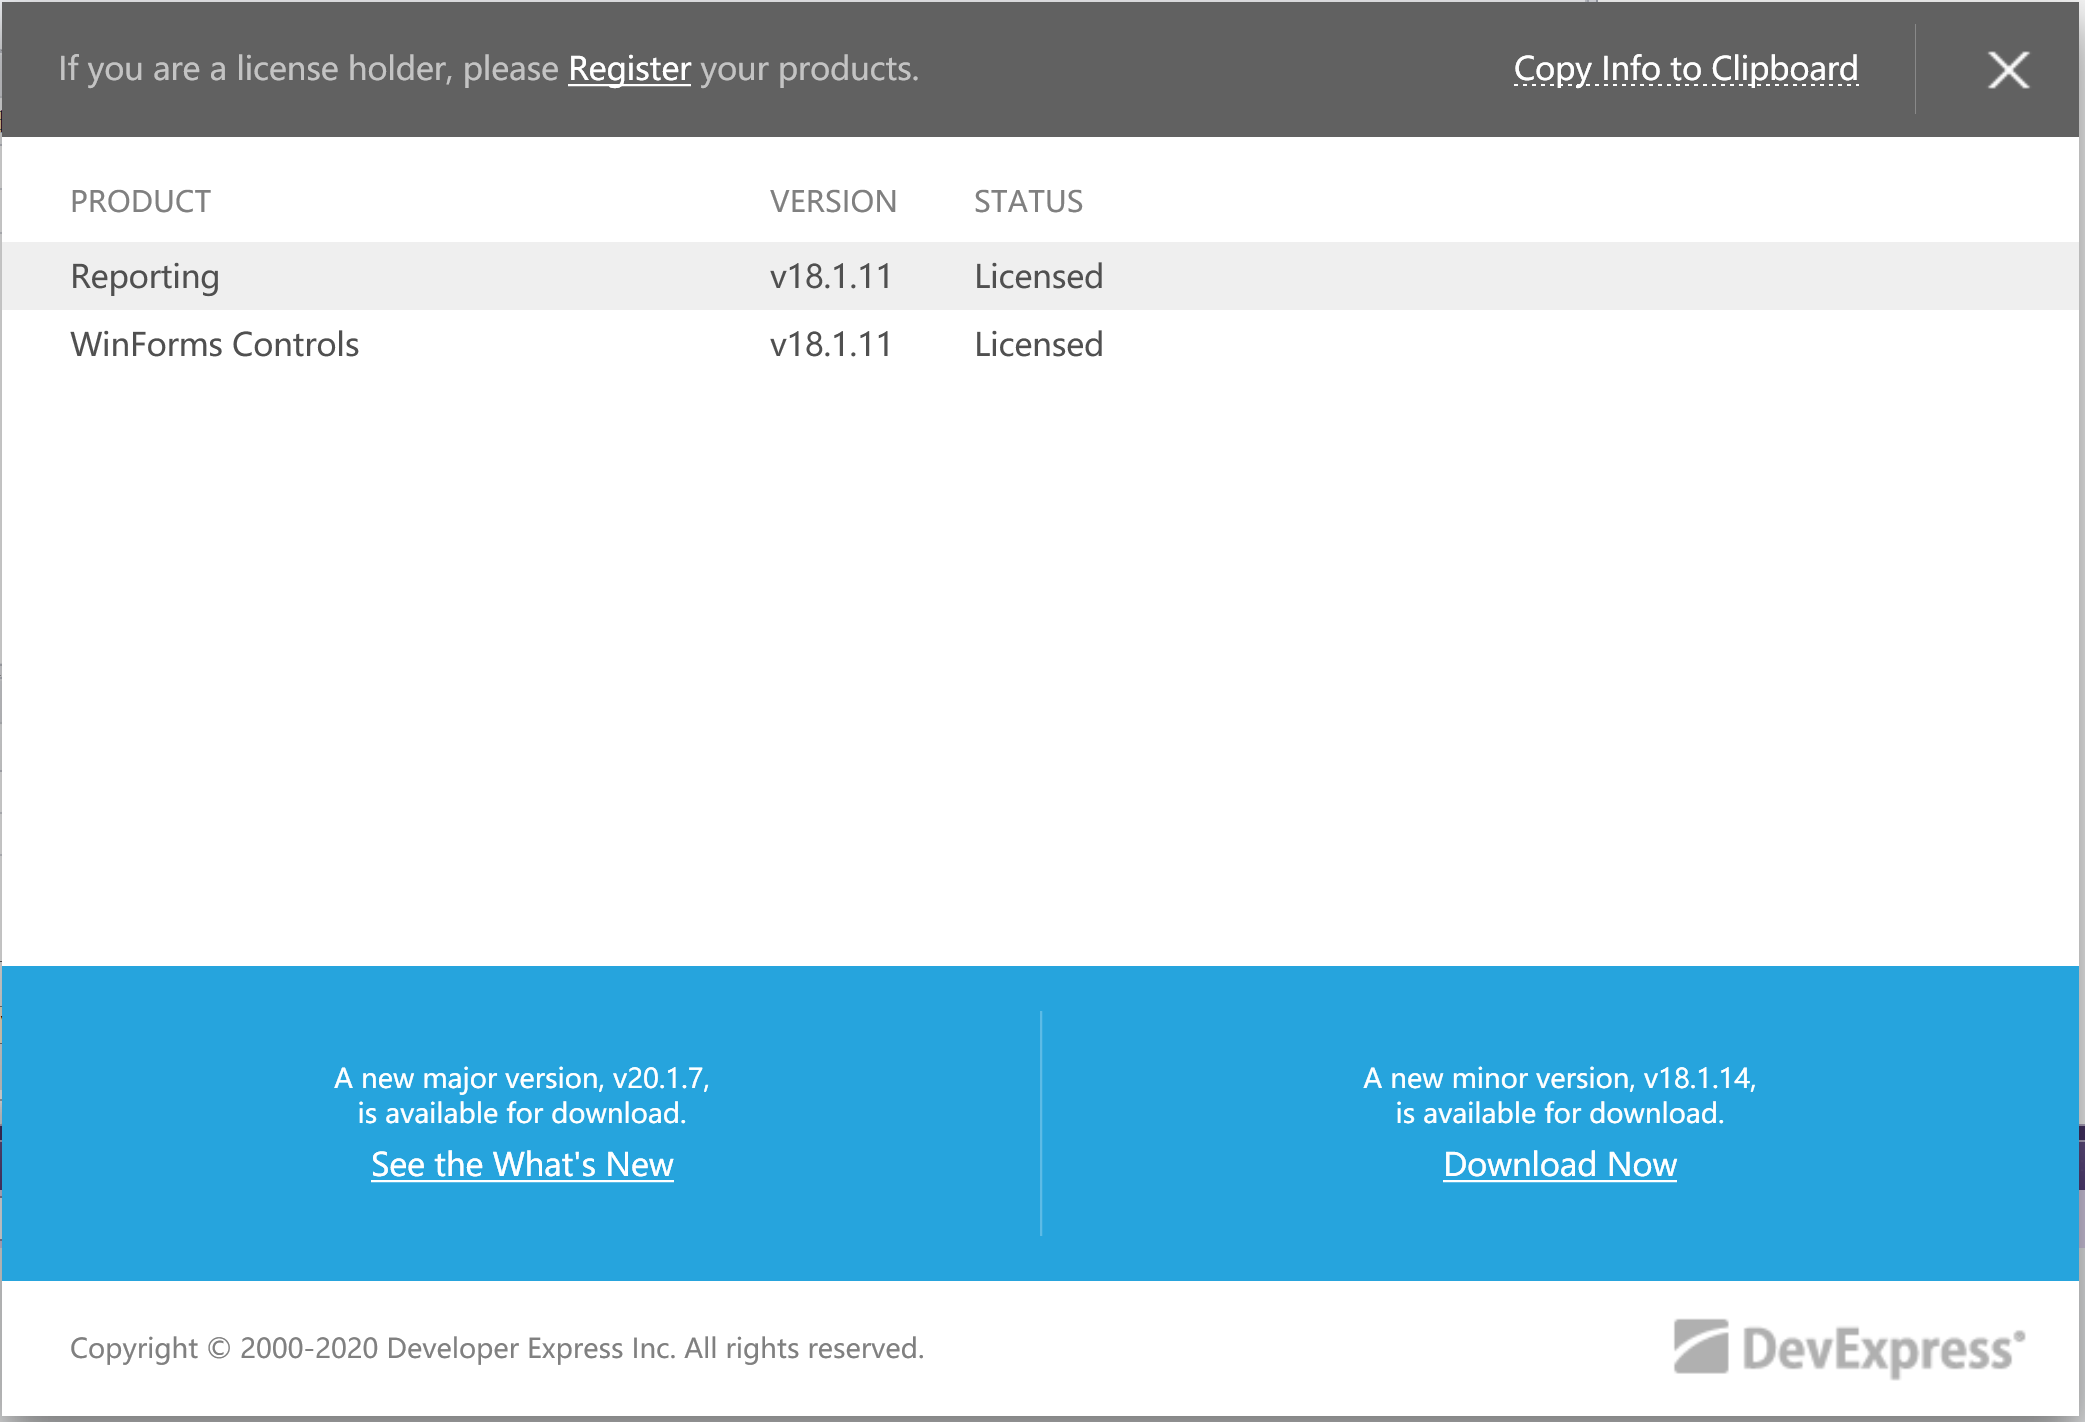The height and width of the screenshot is (1422, 2085).
Task: Click the PRODUCT column header
Action: (141, 202)
